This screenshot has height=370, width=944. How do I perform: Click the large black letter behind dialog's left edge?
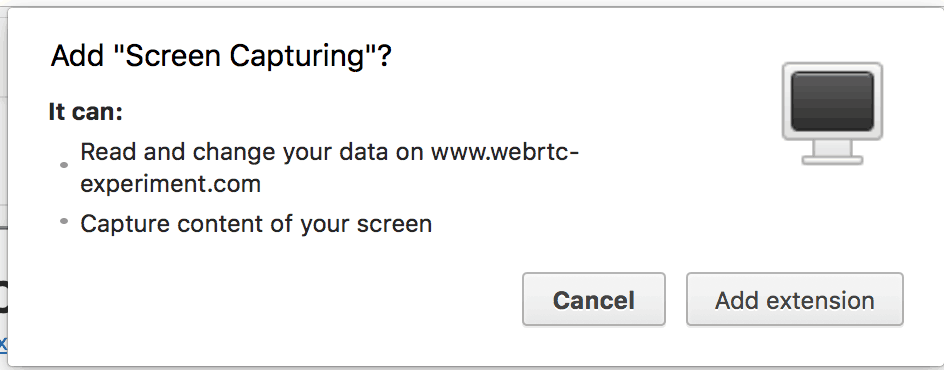click(3, 297)
